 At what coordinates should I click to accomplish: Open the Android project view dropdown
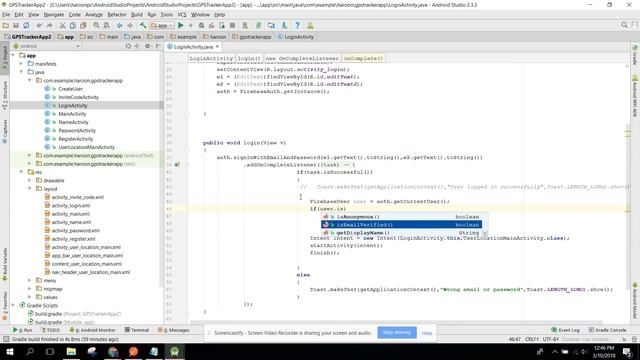pyautogui.click(x=46, y=46)
